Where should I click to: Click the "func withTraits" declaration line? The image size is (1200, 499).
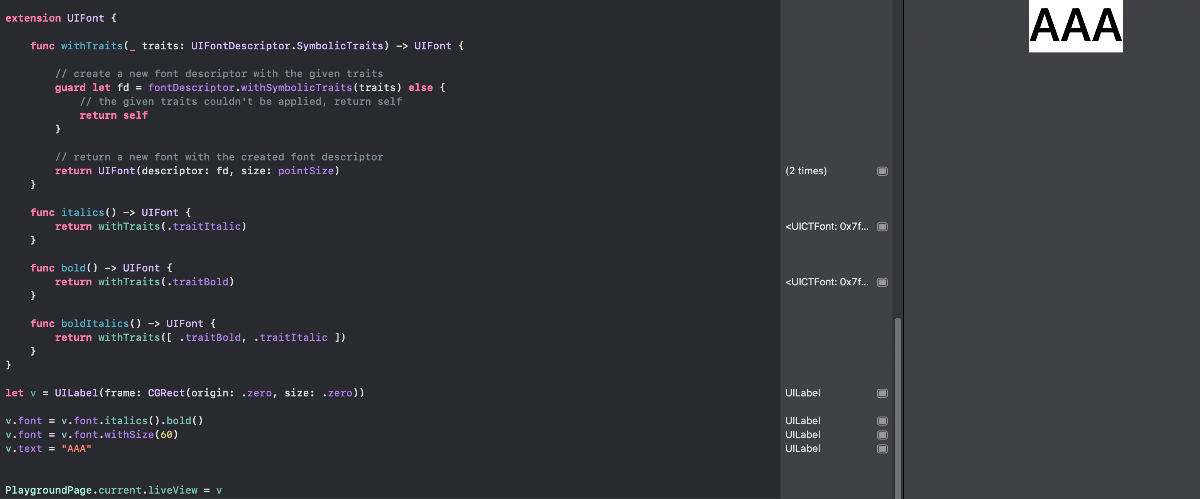[x=248, y=47]
